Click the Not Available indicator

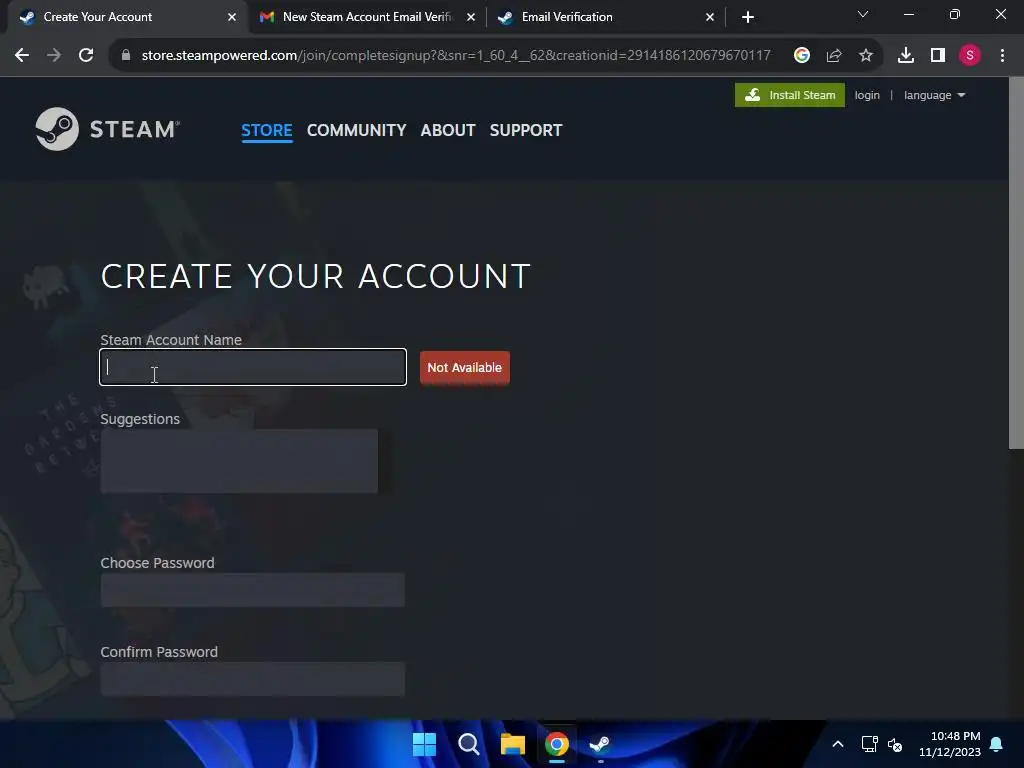[464, 368]
